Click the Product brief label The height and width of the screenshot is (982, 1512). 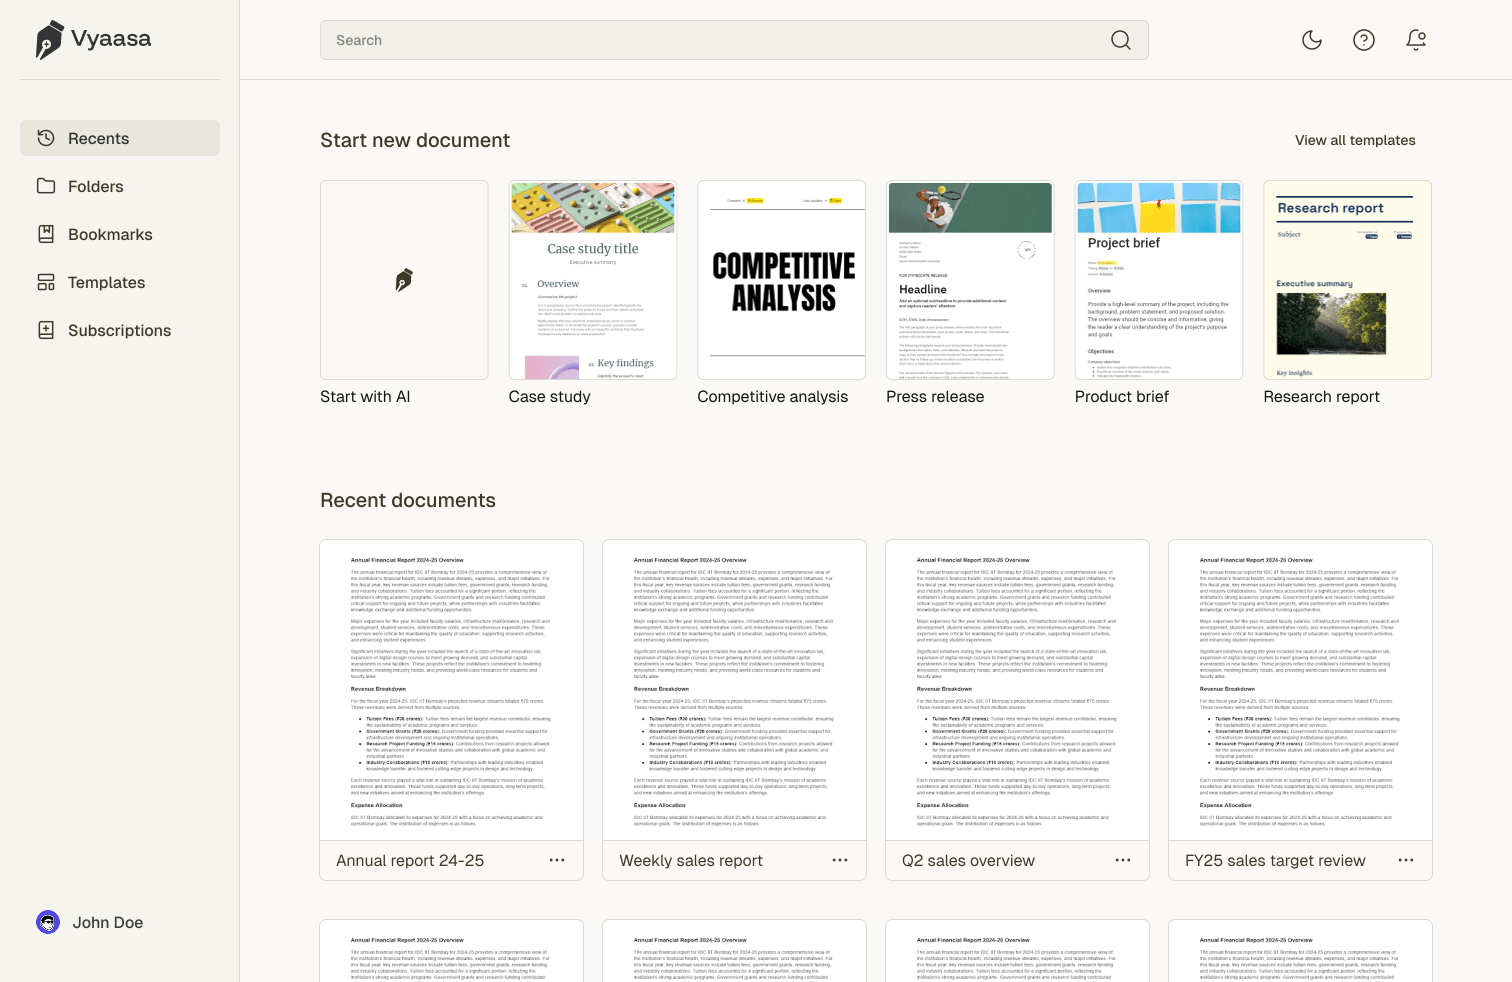[x=1122, y=396]
